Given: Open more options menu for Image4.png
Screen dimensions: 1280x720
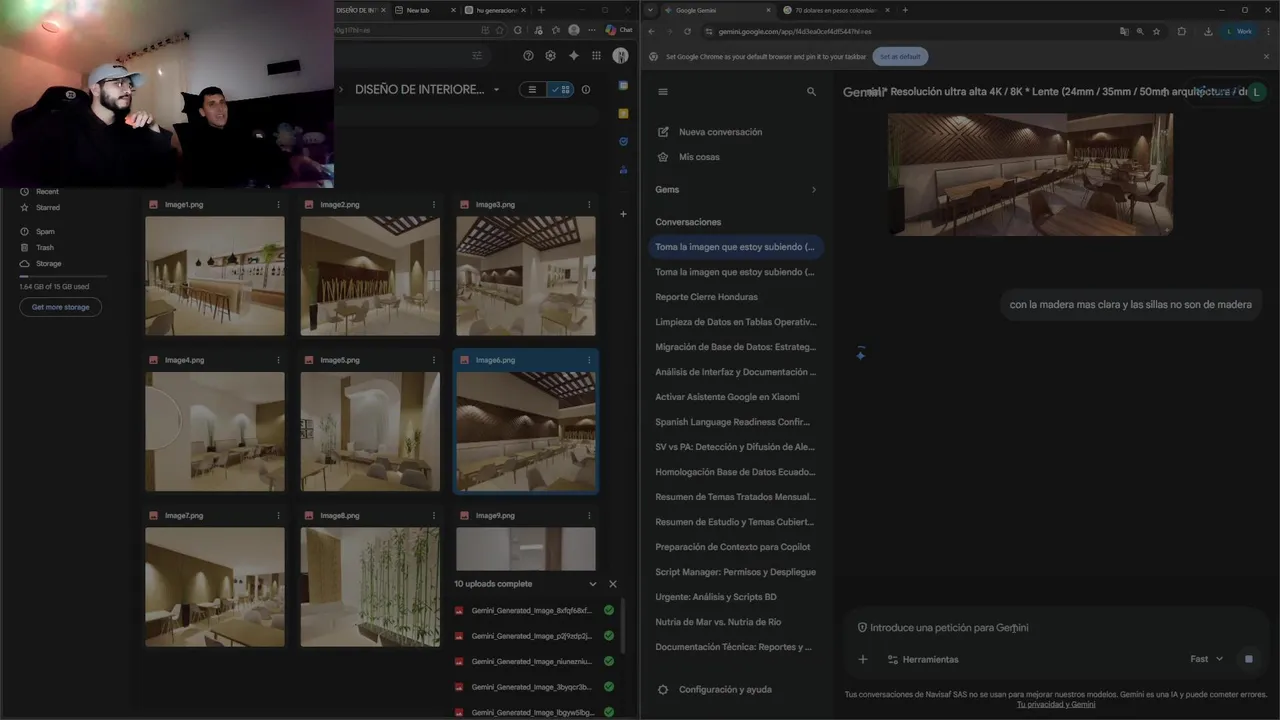Looking at the screenshot, I should (279, 360).
